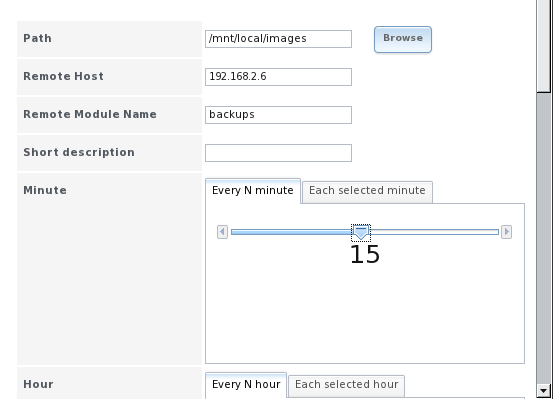
Task: Click the empty Short description field
Action: click(278, 153)
